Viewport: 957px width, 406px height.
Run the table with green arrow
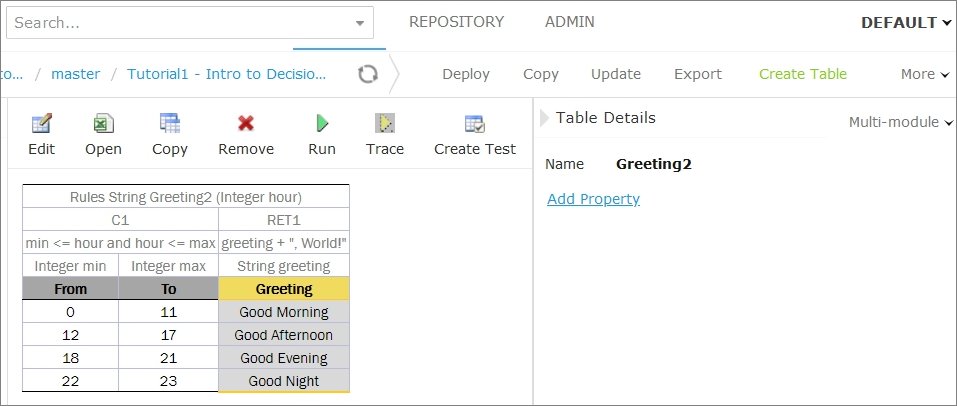[322, 124]
